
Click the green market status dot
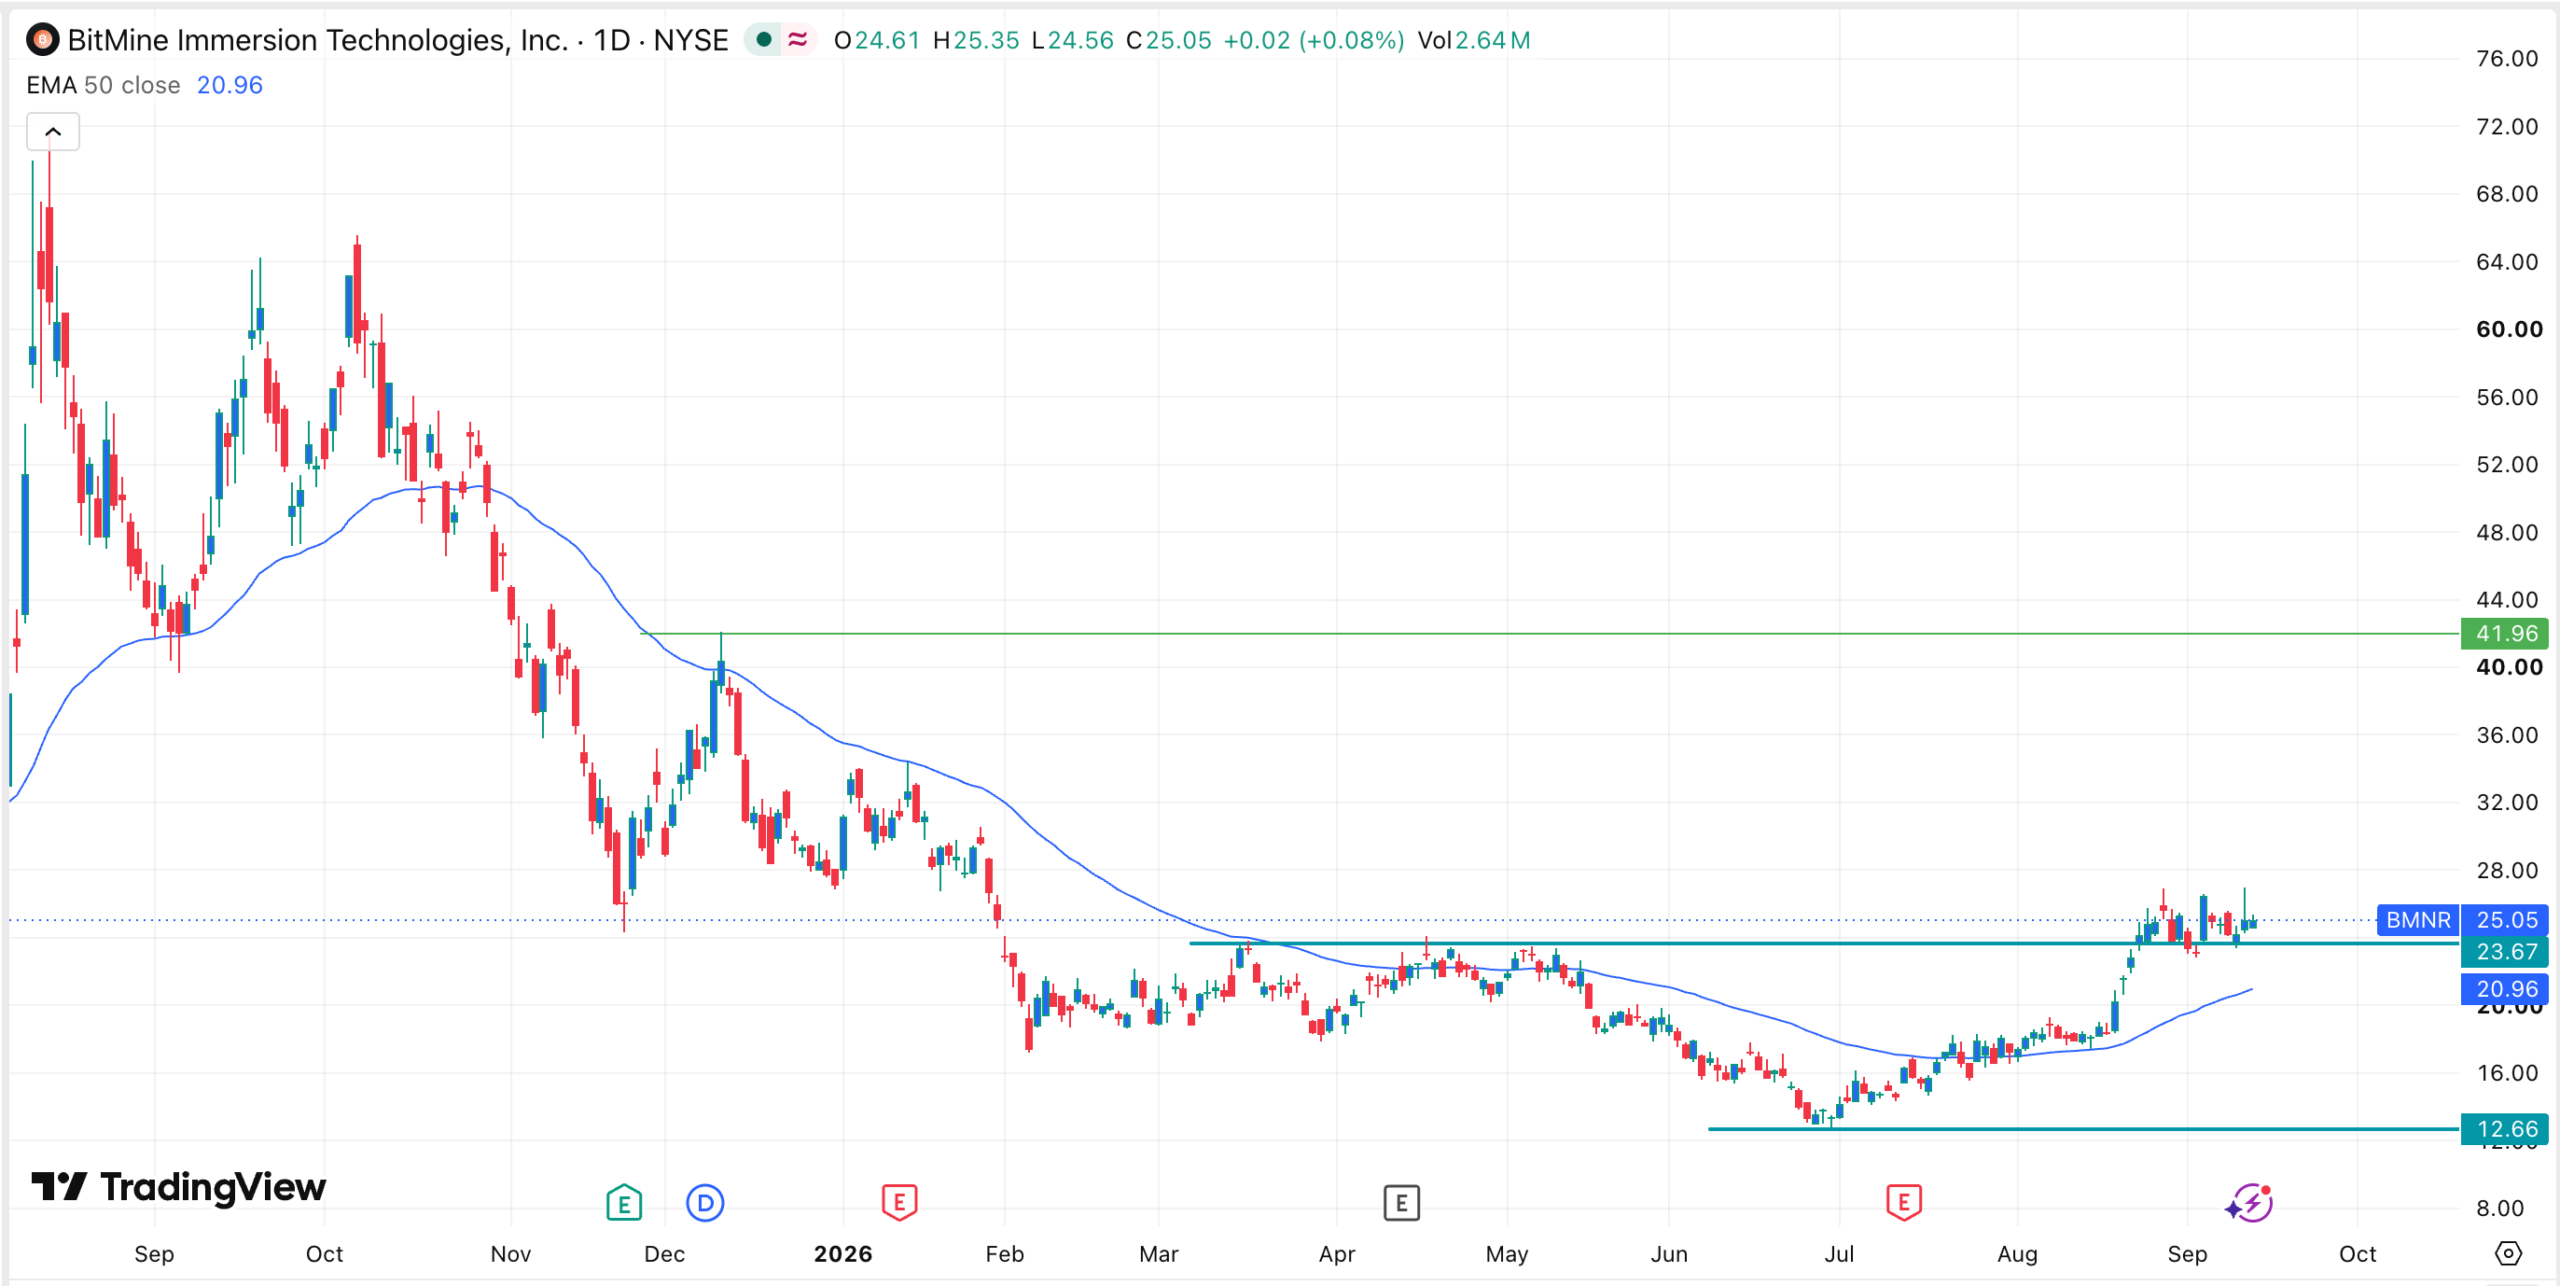point(763,40)
